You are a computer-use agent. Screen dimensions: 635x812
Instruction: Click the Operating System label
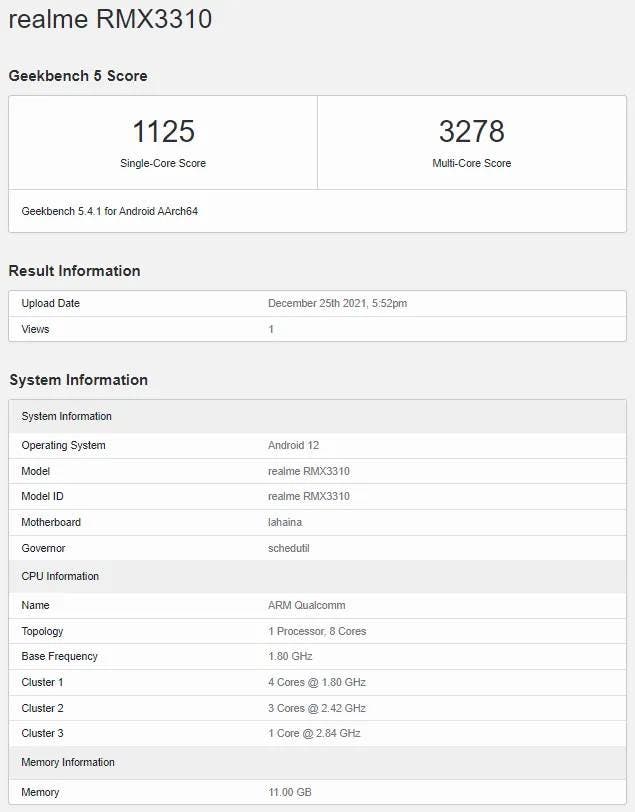(63, 445)
